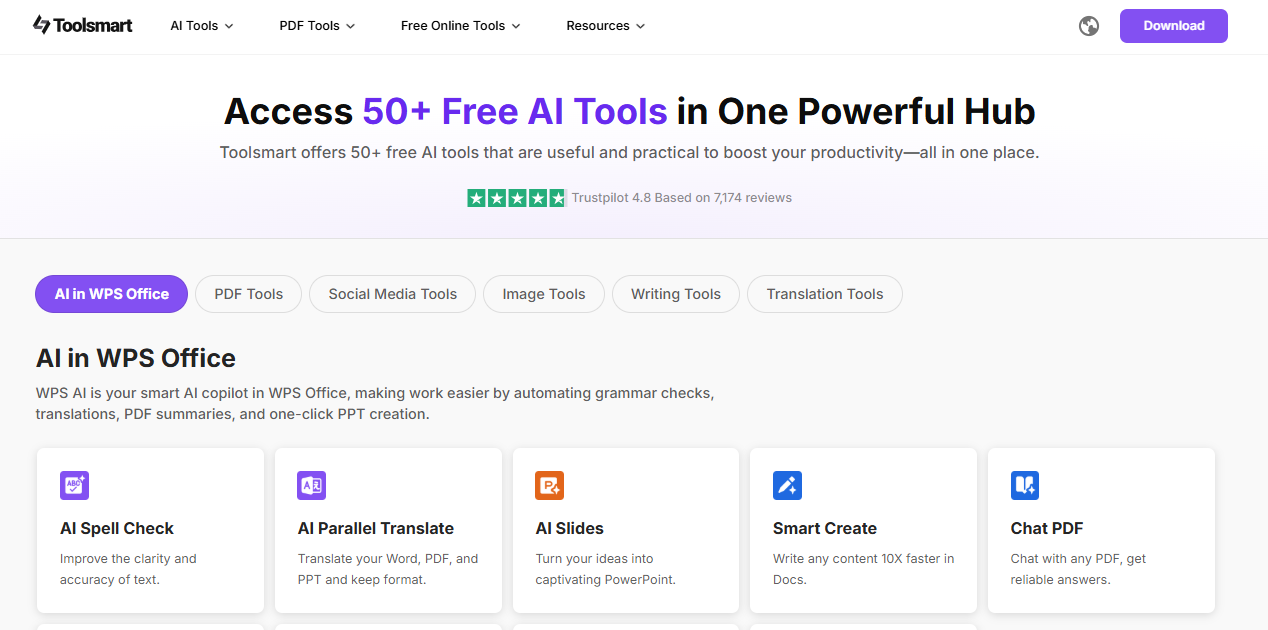Select the AI Spell Check tool icon
This screenshot has height=630, width=1268.
(x=76, y=485)
